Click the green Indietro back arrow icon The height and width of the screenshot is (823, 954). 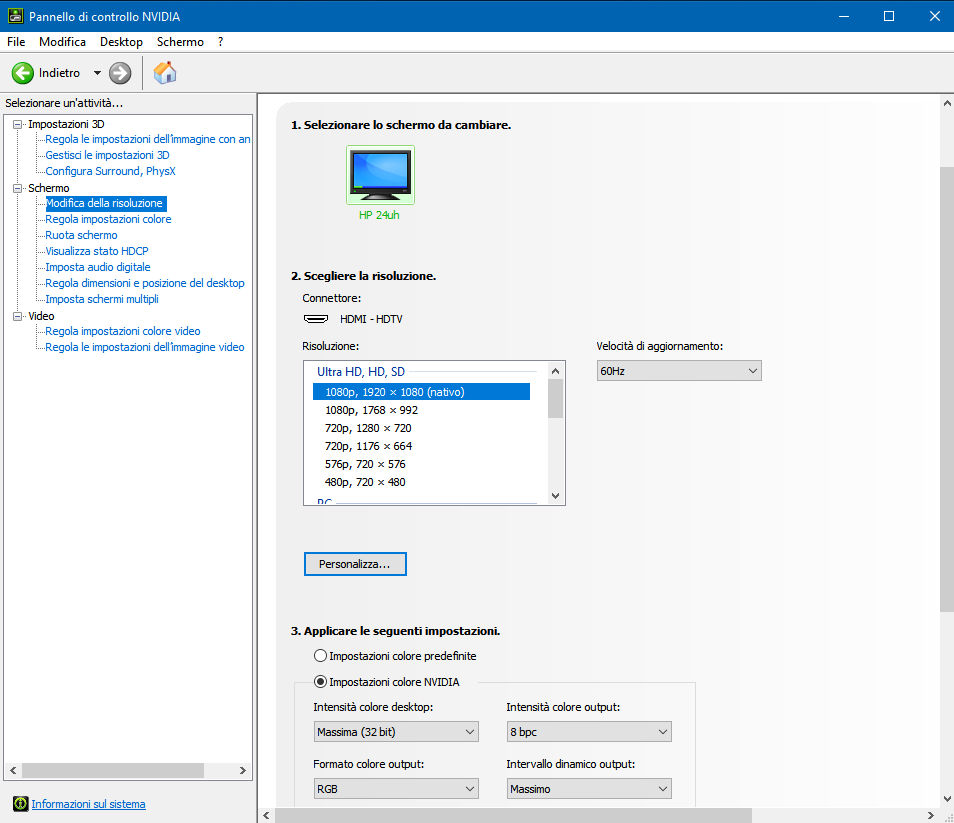click(x=23, y=73)
